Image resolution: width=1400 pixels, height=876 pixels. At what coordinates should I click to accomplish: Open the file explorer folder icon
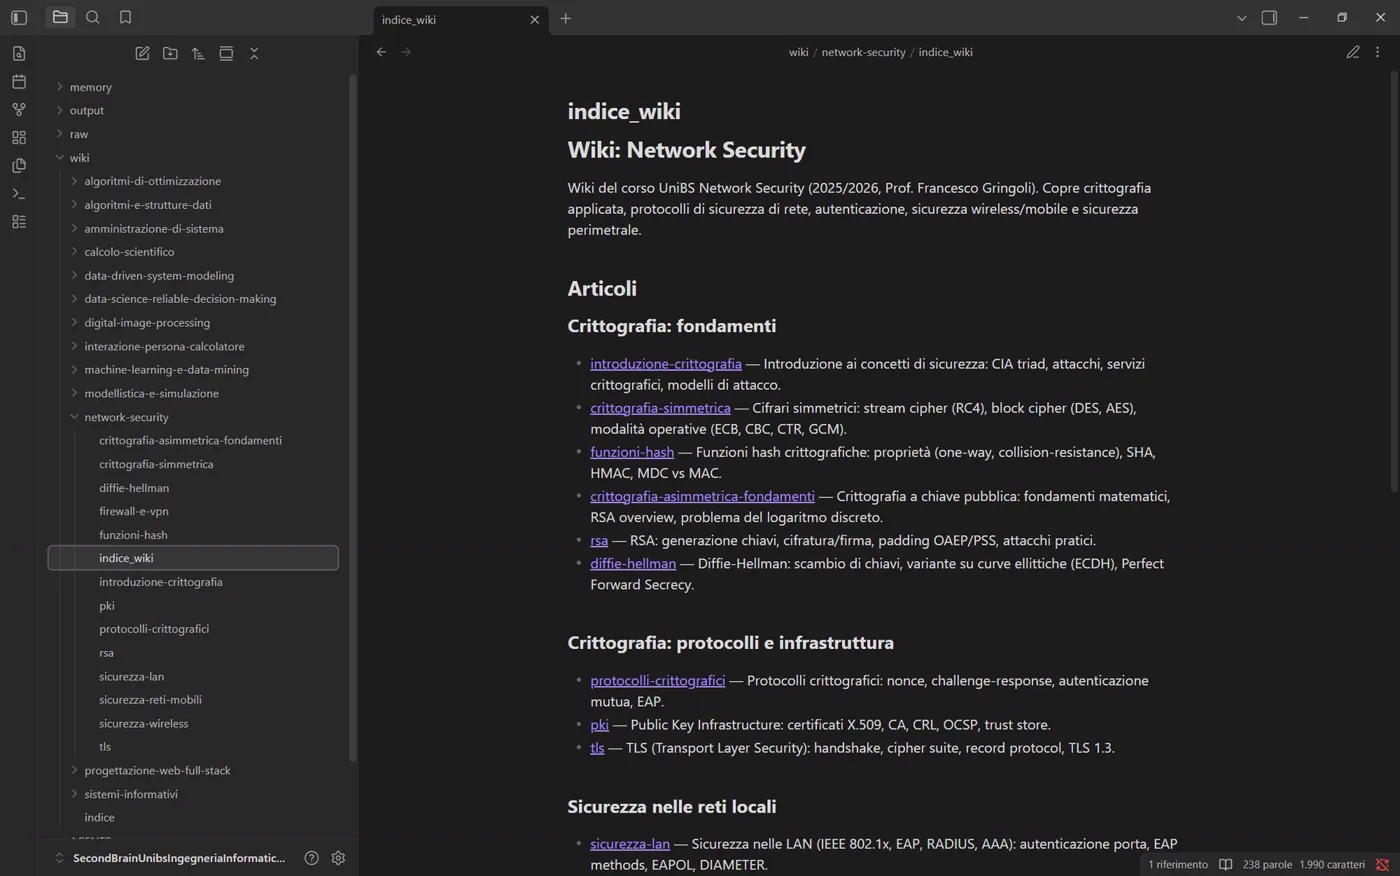(x=60, y=17)
